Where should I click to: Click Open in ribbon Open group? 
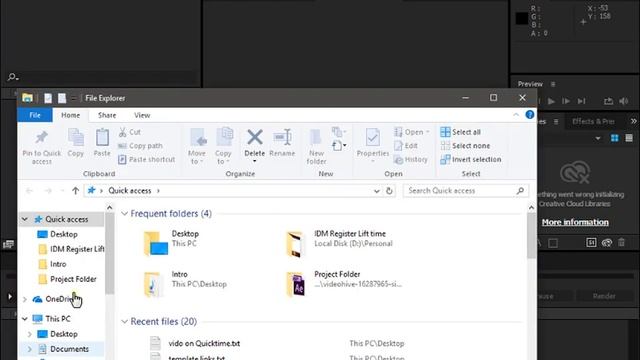(x=411, y=132)
